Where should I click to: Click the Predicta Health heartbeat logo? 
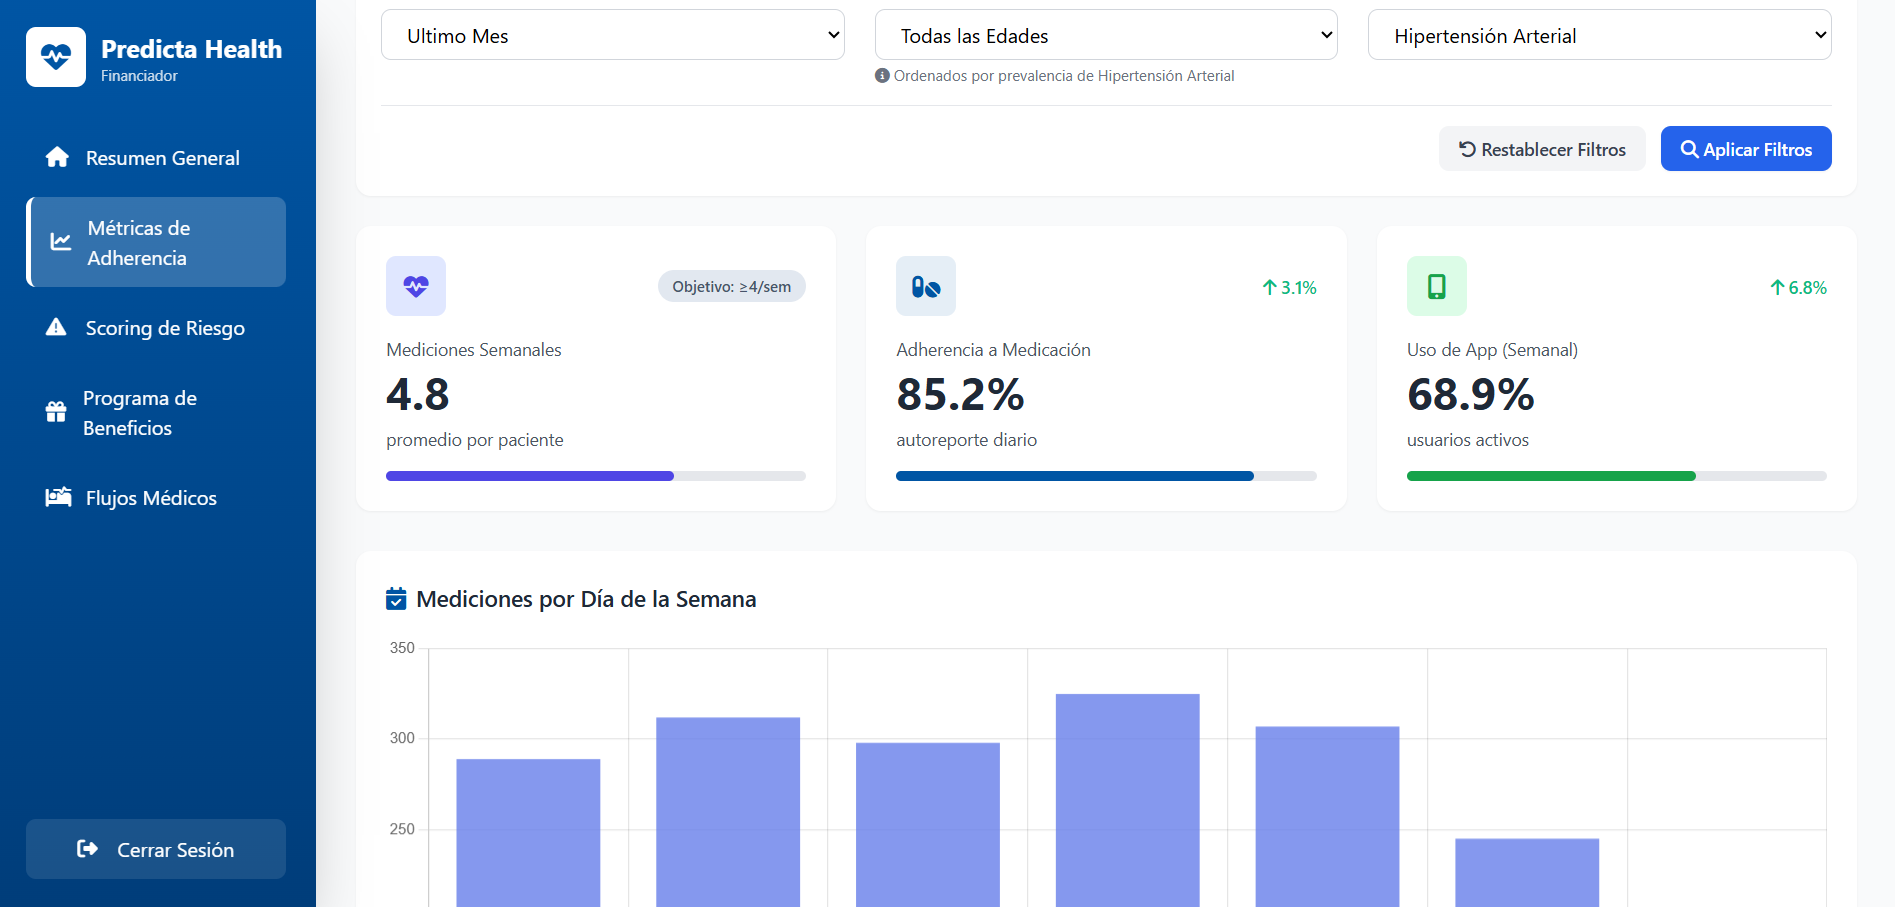tap(56, 57)
